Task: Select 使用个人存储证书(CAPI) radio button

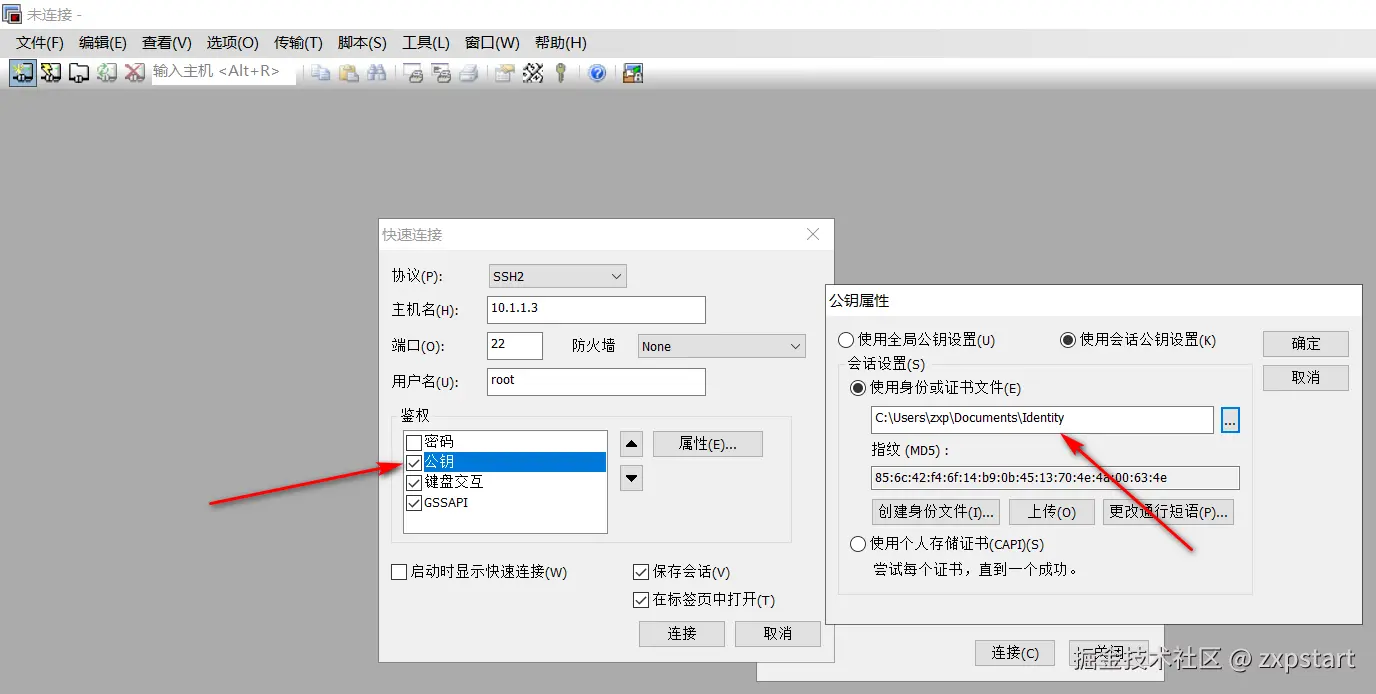Action: click(858, 544)
